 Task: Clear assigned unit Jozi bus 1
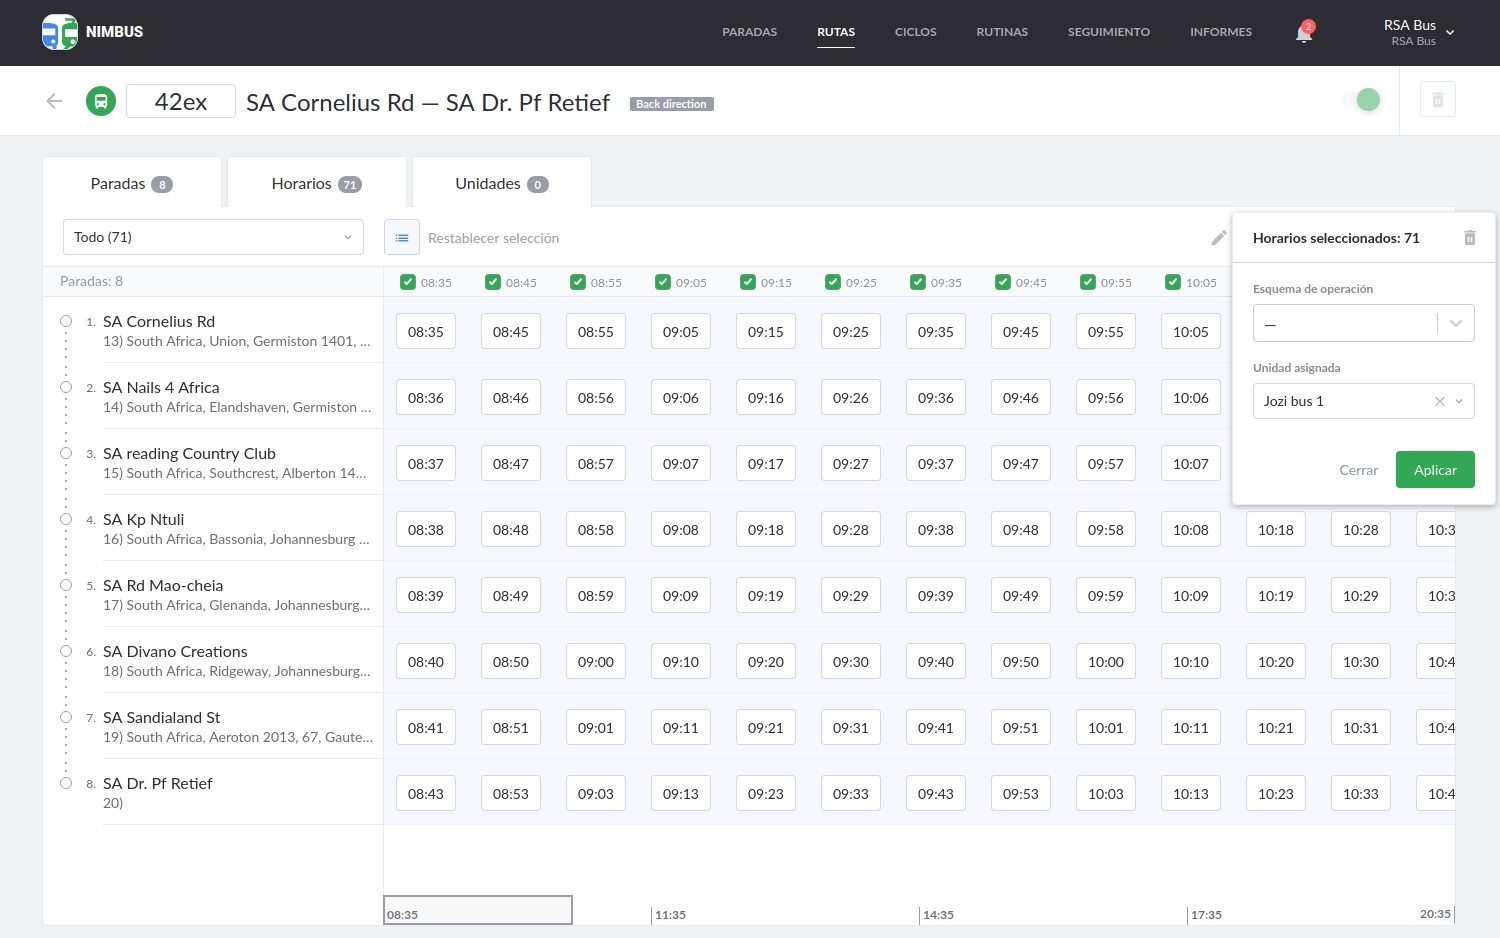tap(1439, 401)
